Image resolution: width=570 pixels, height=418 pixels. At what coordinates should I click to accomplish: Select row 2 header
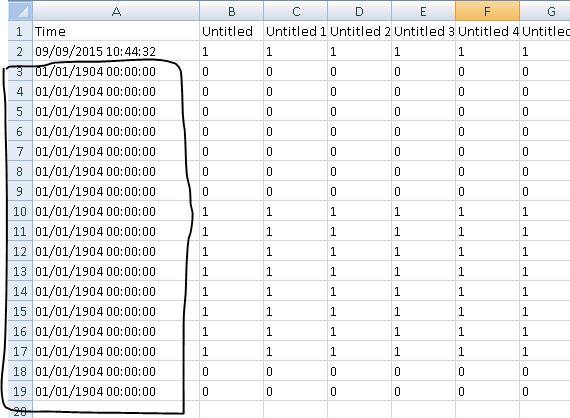point(20,51)
